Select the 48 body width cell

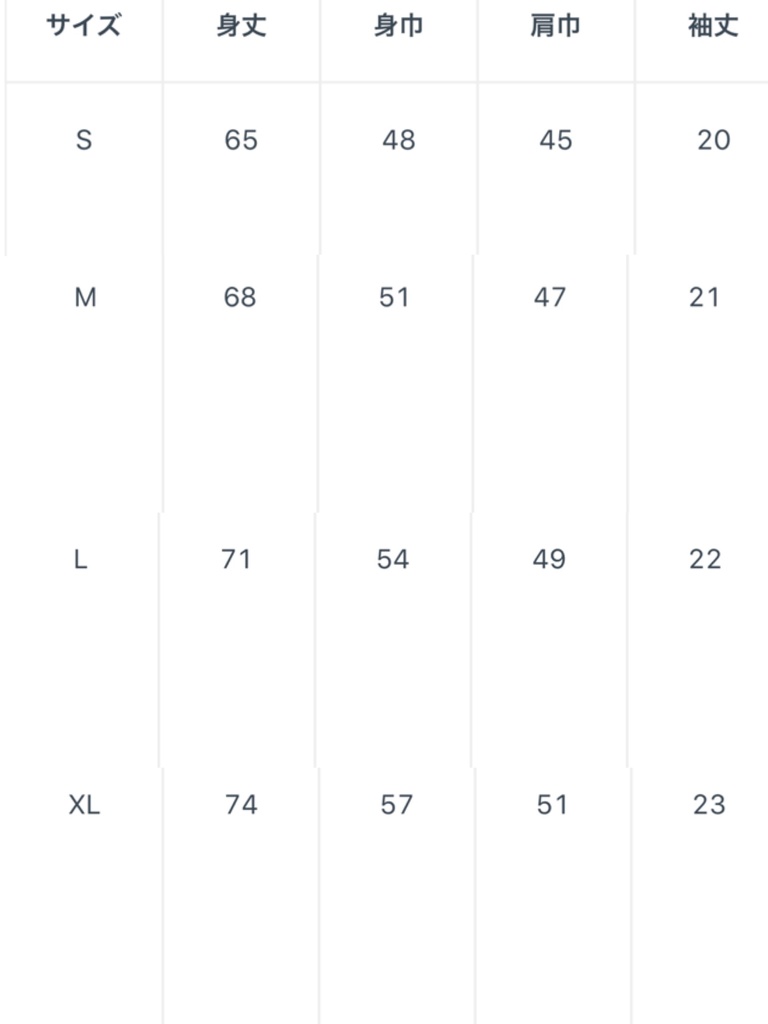(x=398, y=141)
